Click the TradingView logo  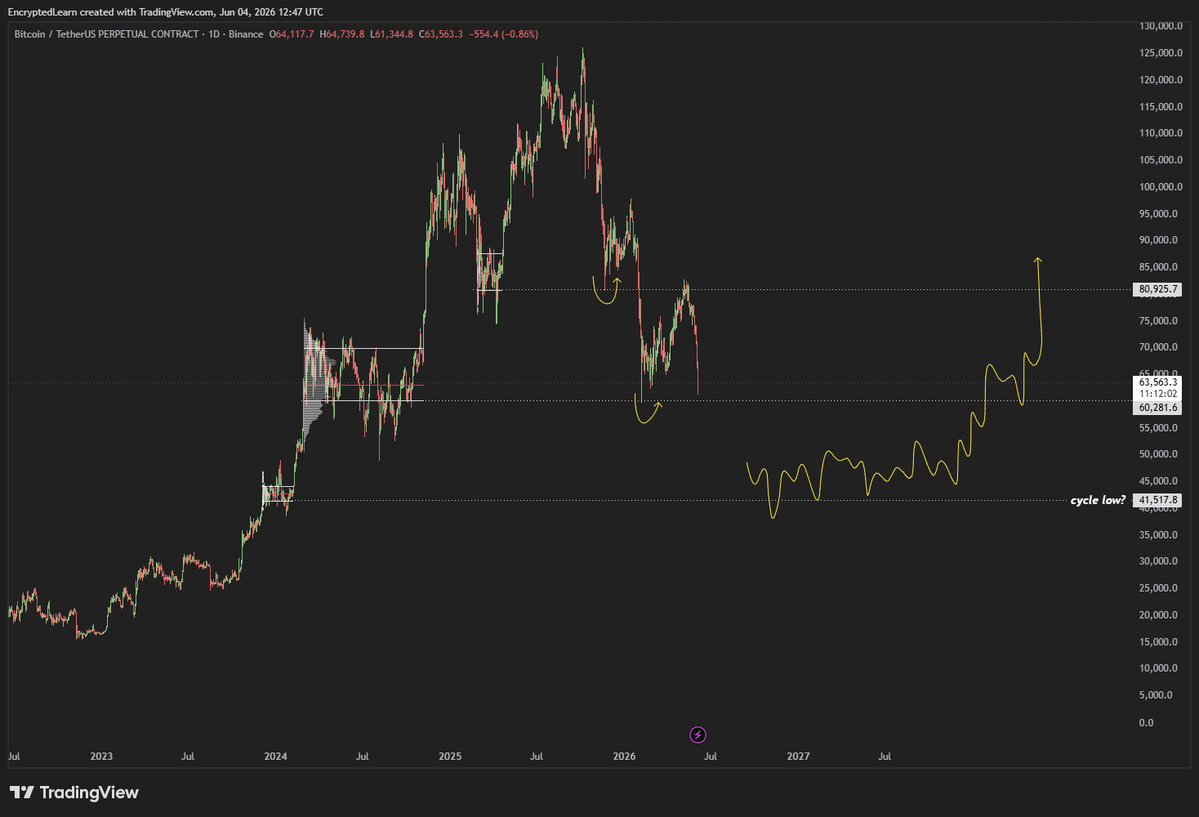coord(74,793)
